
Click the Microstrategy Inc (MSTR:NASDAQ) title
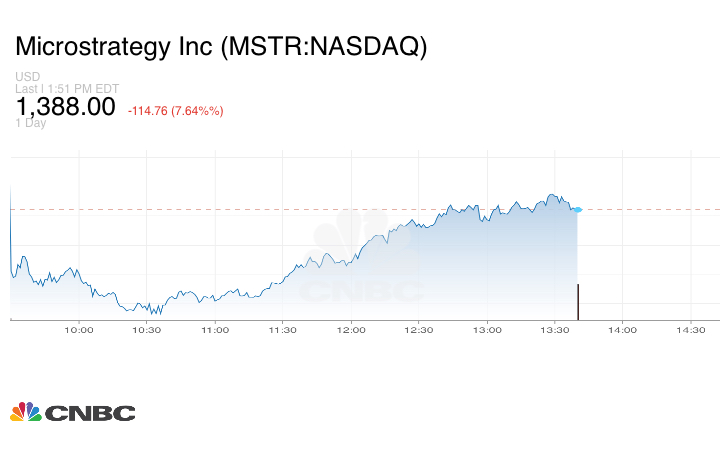click(221, 47)
